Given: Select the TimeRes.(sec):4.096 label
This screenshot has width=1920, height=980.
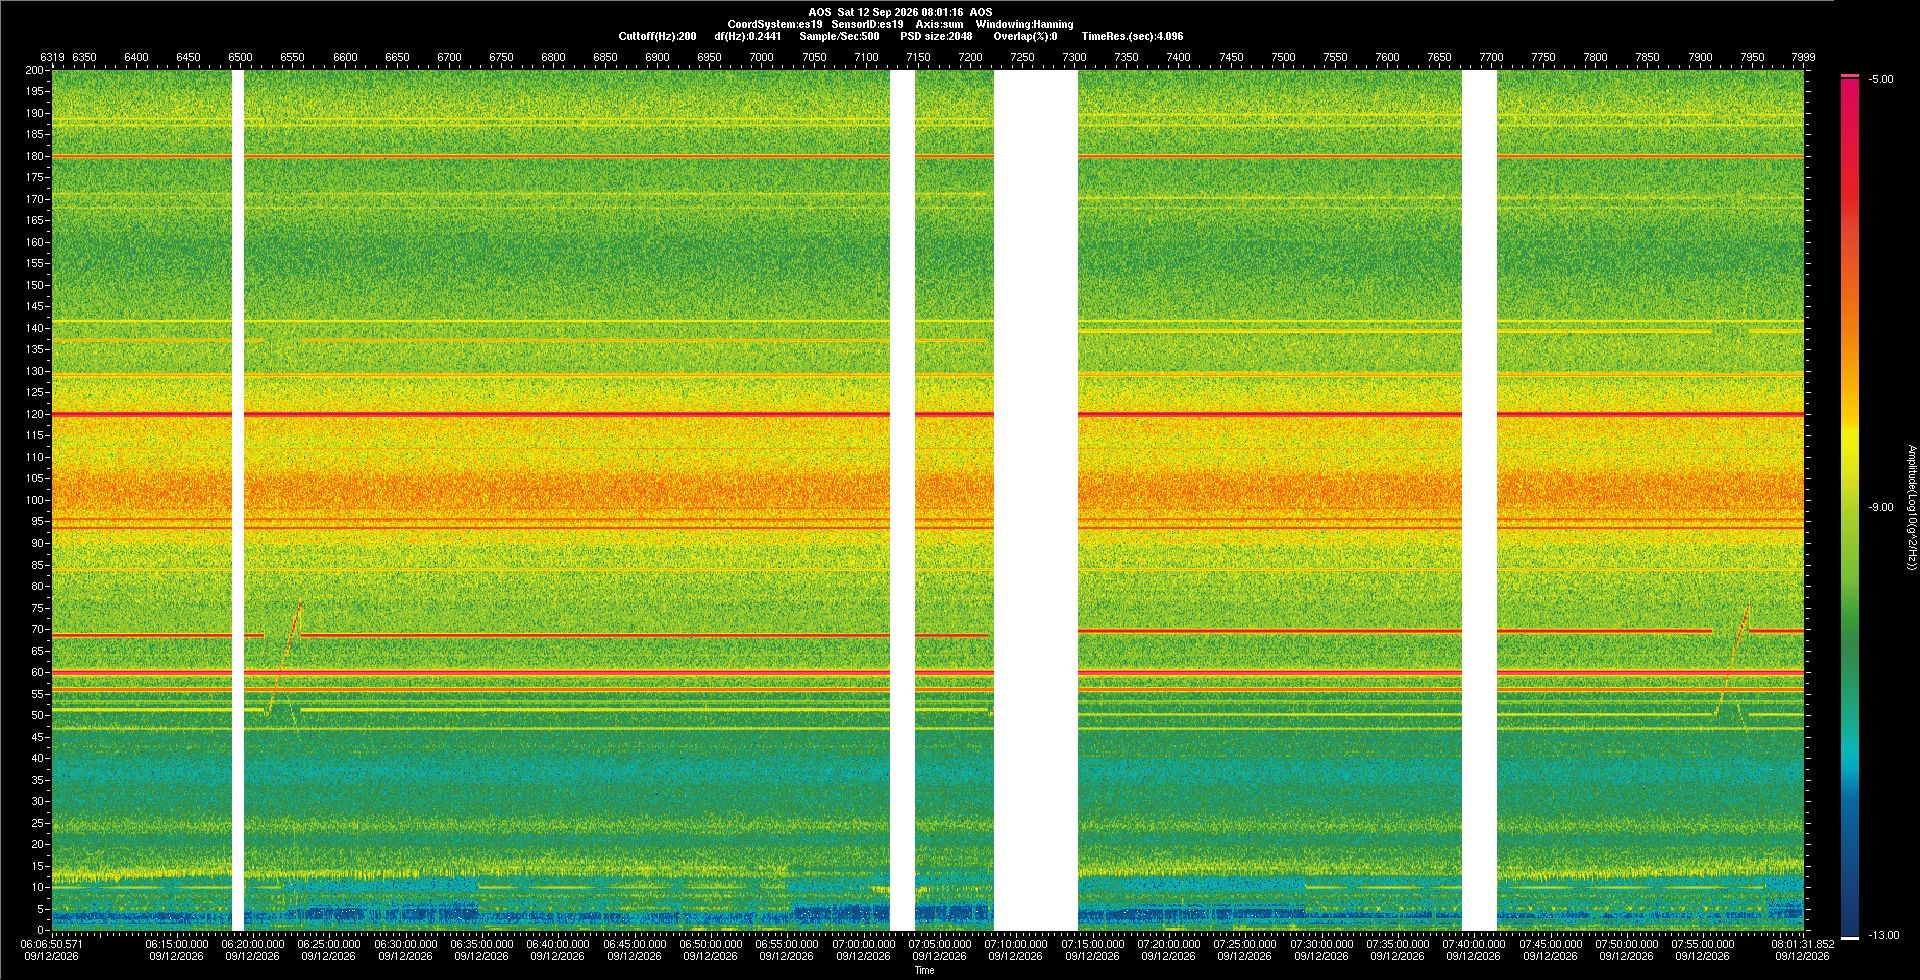Looking at the screenshot, I should click(1132, 36).
